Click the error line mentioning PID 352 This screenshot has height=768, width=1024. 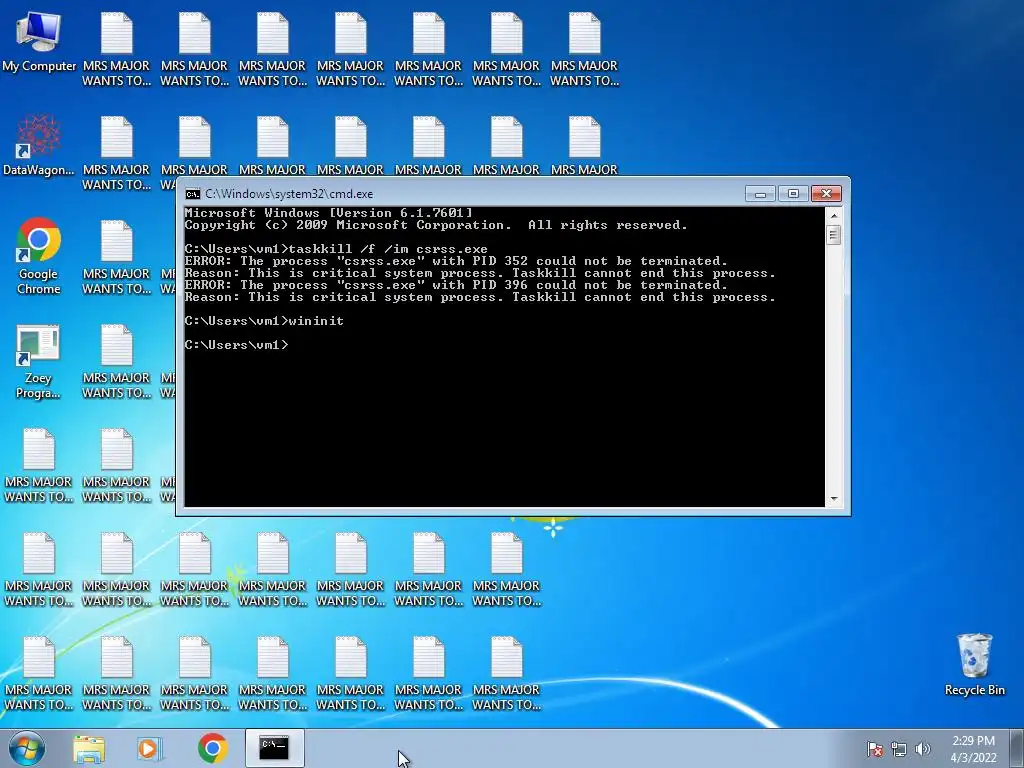(x=456, y=261)
